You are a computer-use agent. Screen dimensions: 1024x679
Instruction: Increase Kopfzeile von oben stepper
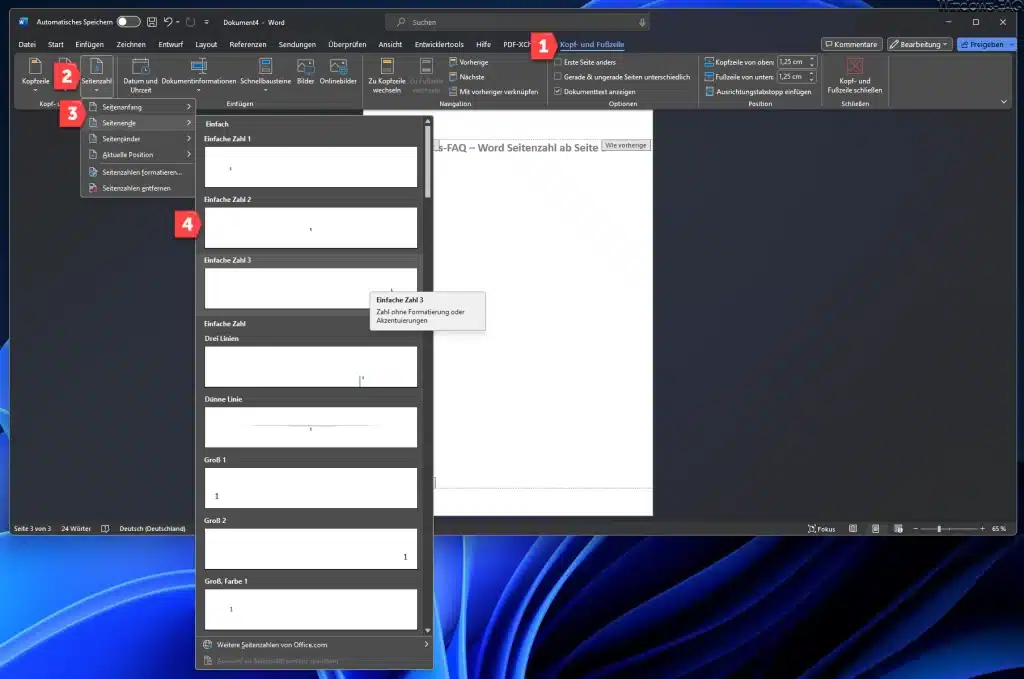812,59
